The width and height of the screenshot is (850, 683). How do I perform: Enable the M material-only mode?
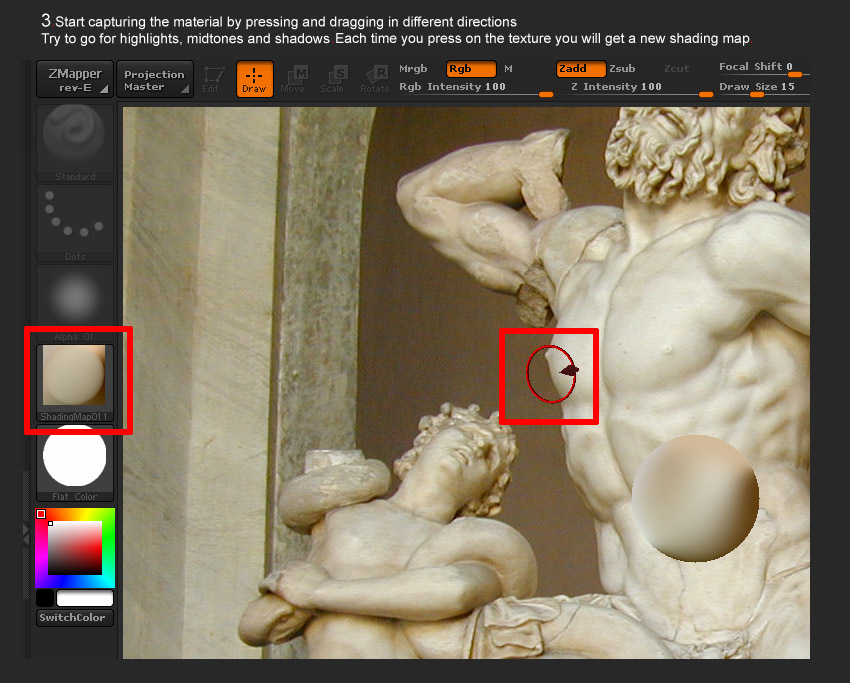(x=508, y=69)
